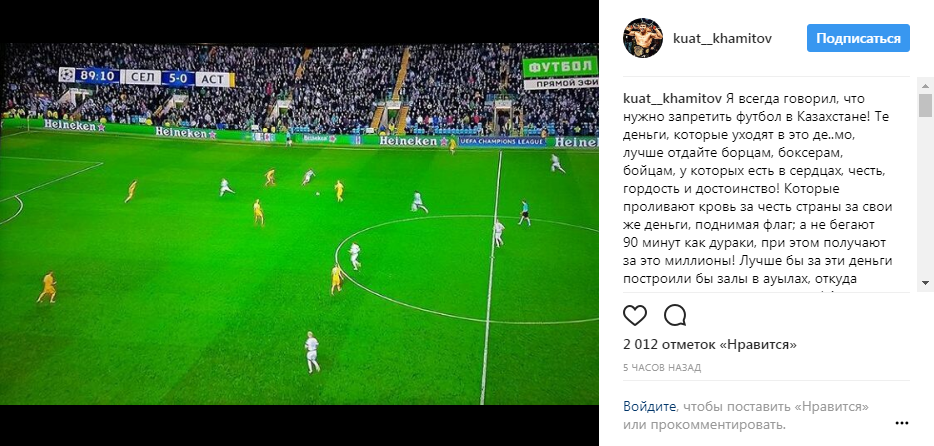This screenshot has width=934, height=446.
Task: Click the Войдите login link
Action: [649, 407]
